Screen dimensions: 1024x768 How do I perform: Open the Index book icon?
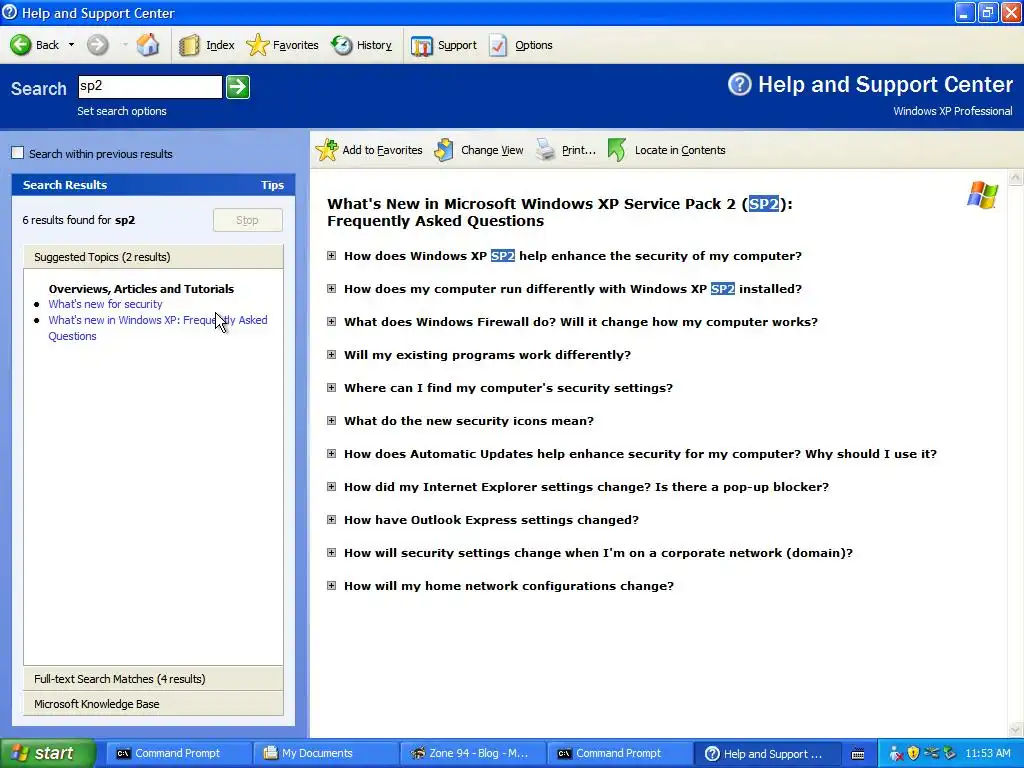point(189,45)
